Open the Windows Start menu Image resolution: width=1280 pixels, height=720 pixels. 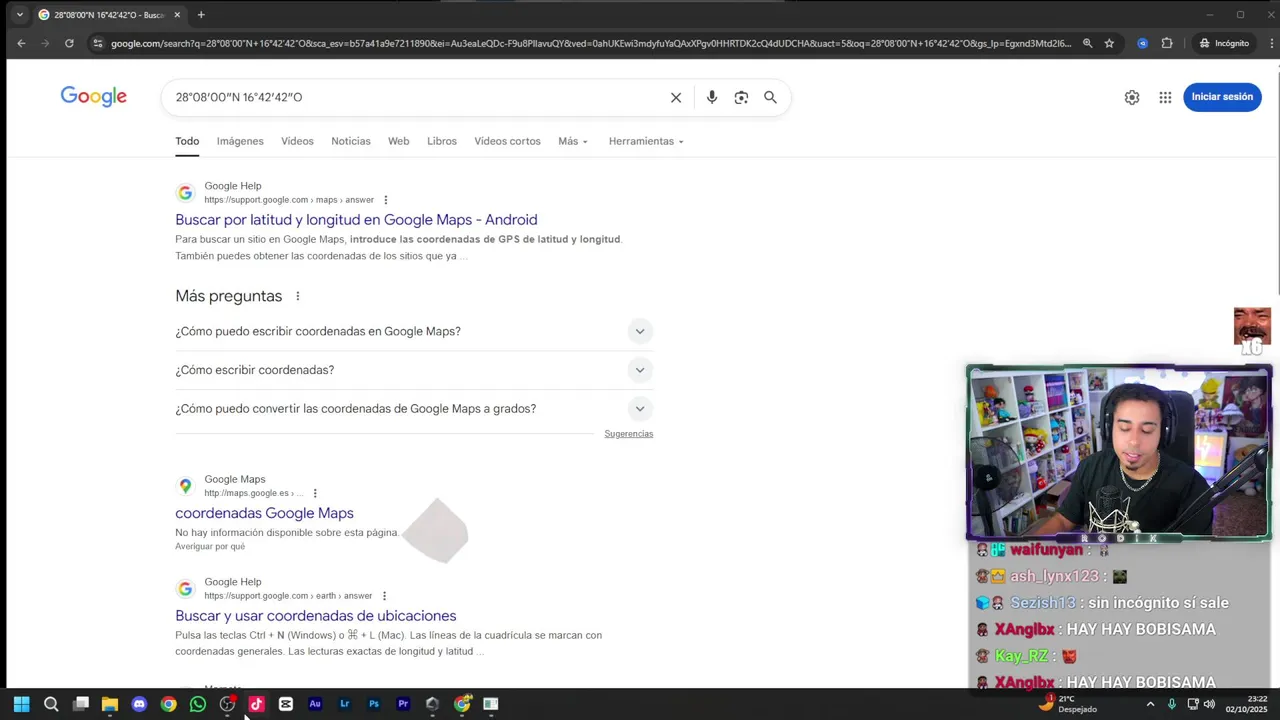pyautogui.click(x=21, y=704)
